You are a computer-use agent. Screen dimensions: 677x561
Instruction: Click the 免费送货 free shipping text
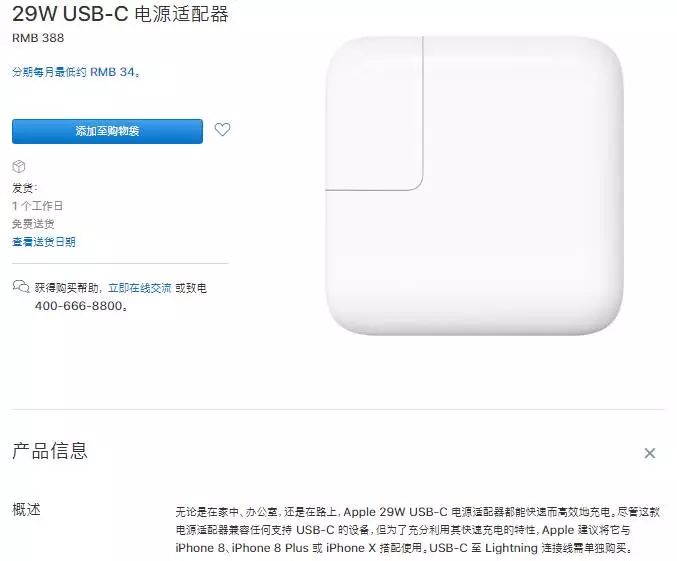pyautogui.click(x=33, y=224)
